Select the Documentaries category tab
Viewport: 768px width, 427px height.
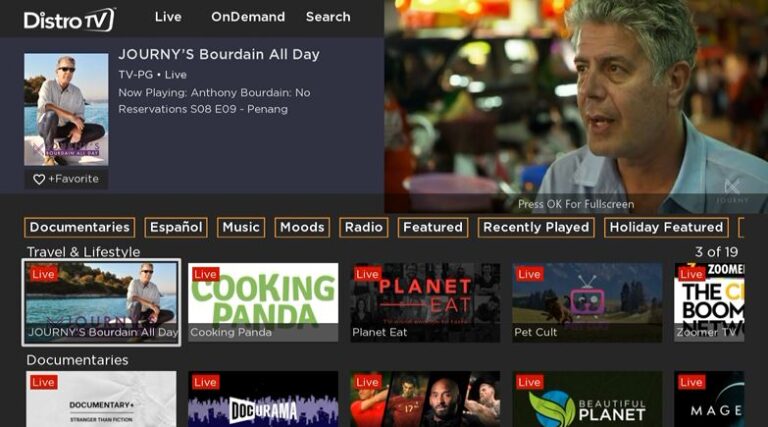79,227
